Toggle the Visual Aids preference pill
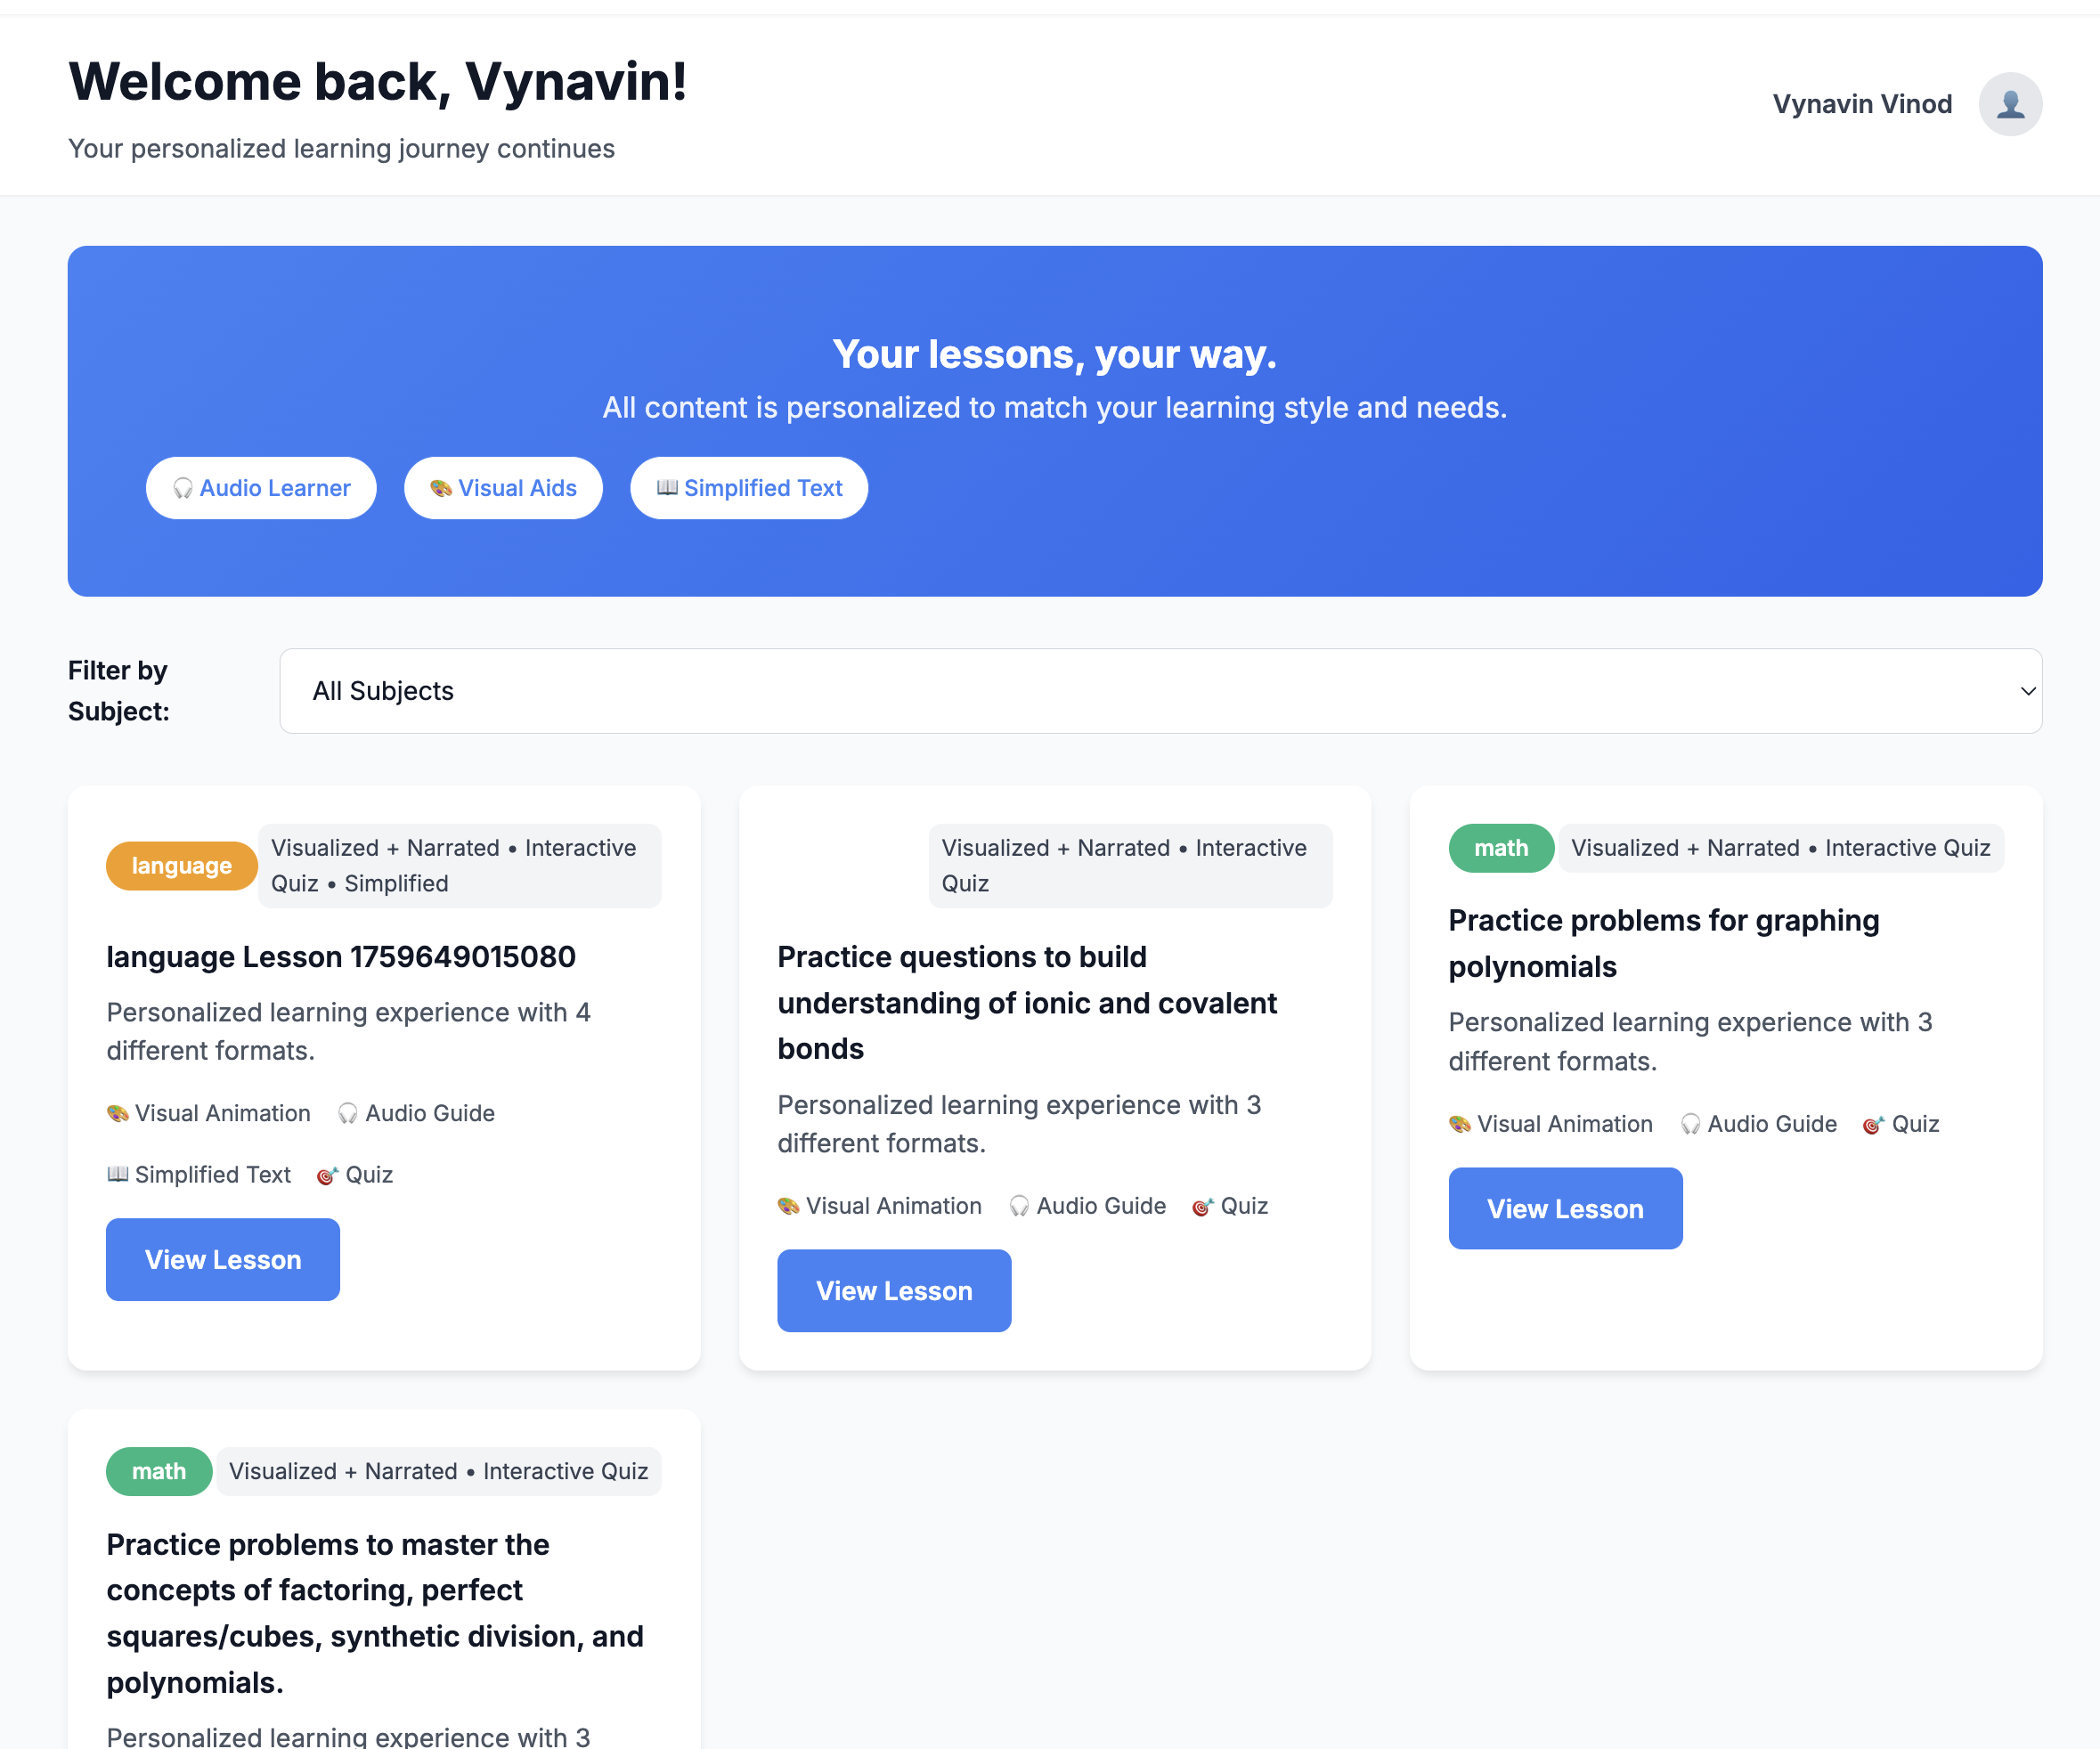 click(x=503, y=488)
